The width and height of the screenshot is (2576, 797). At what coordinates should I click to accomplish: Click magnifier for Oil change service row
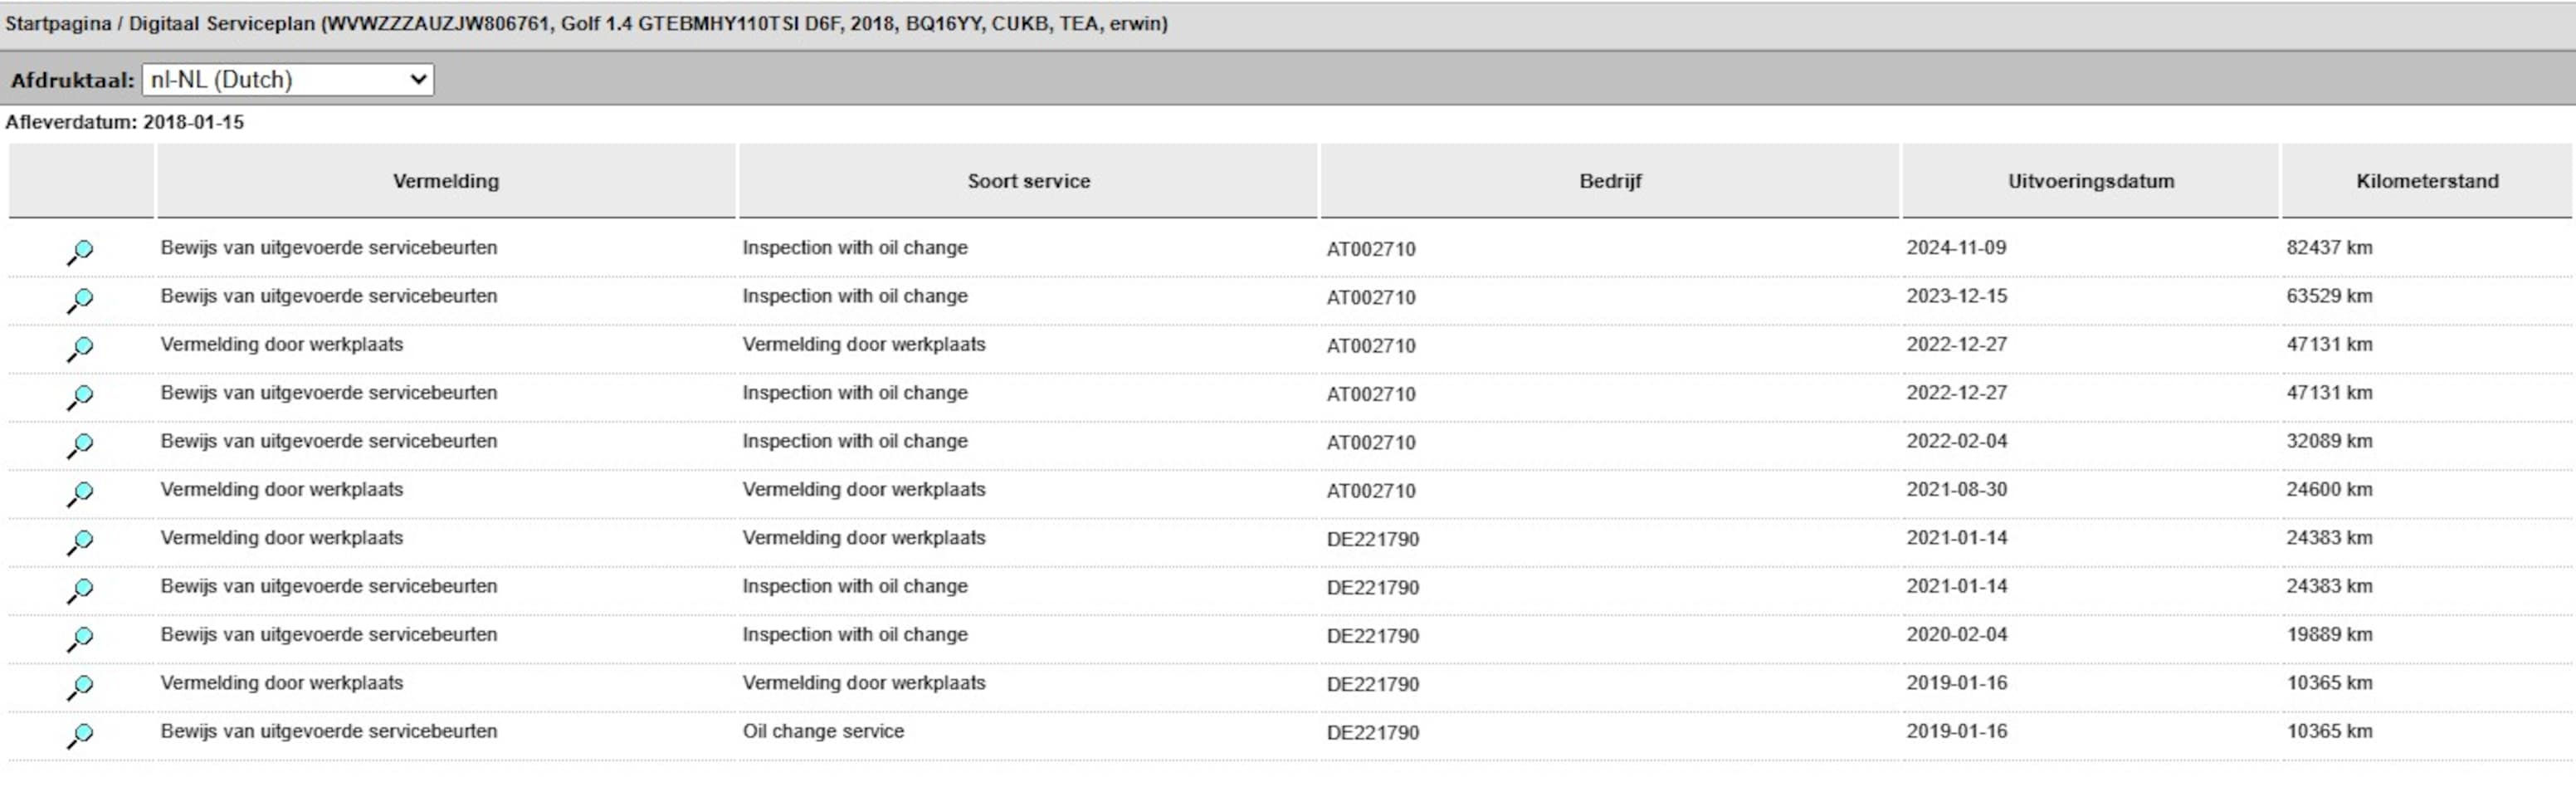[x=80, y=736]
